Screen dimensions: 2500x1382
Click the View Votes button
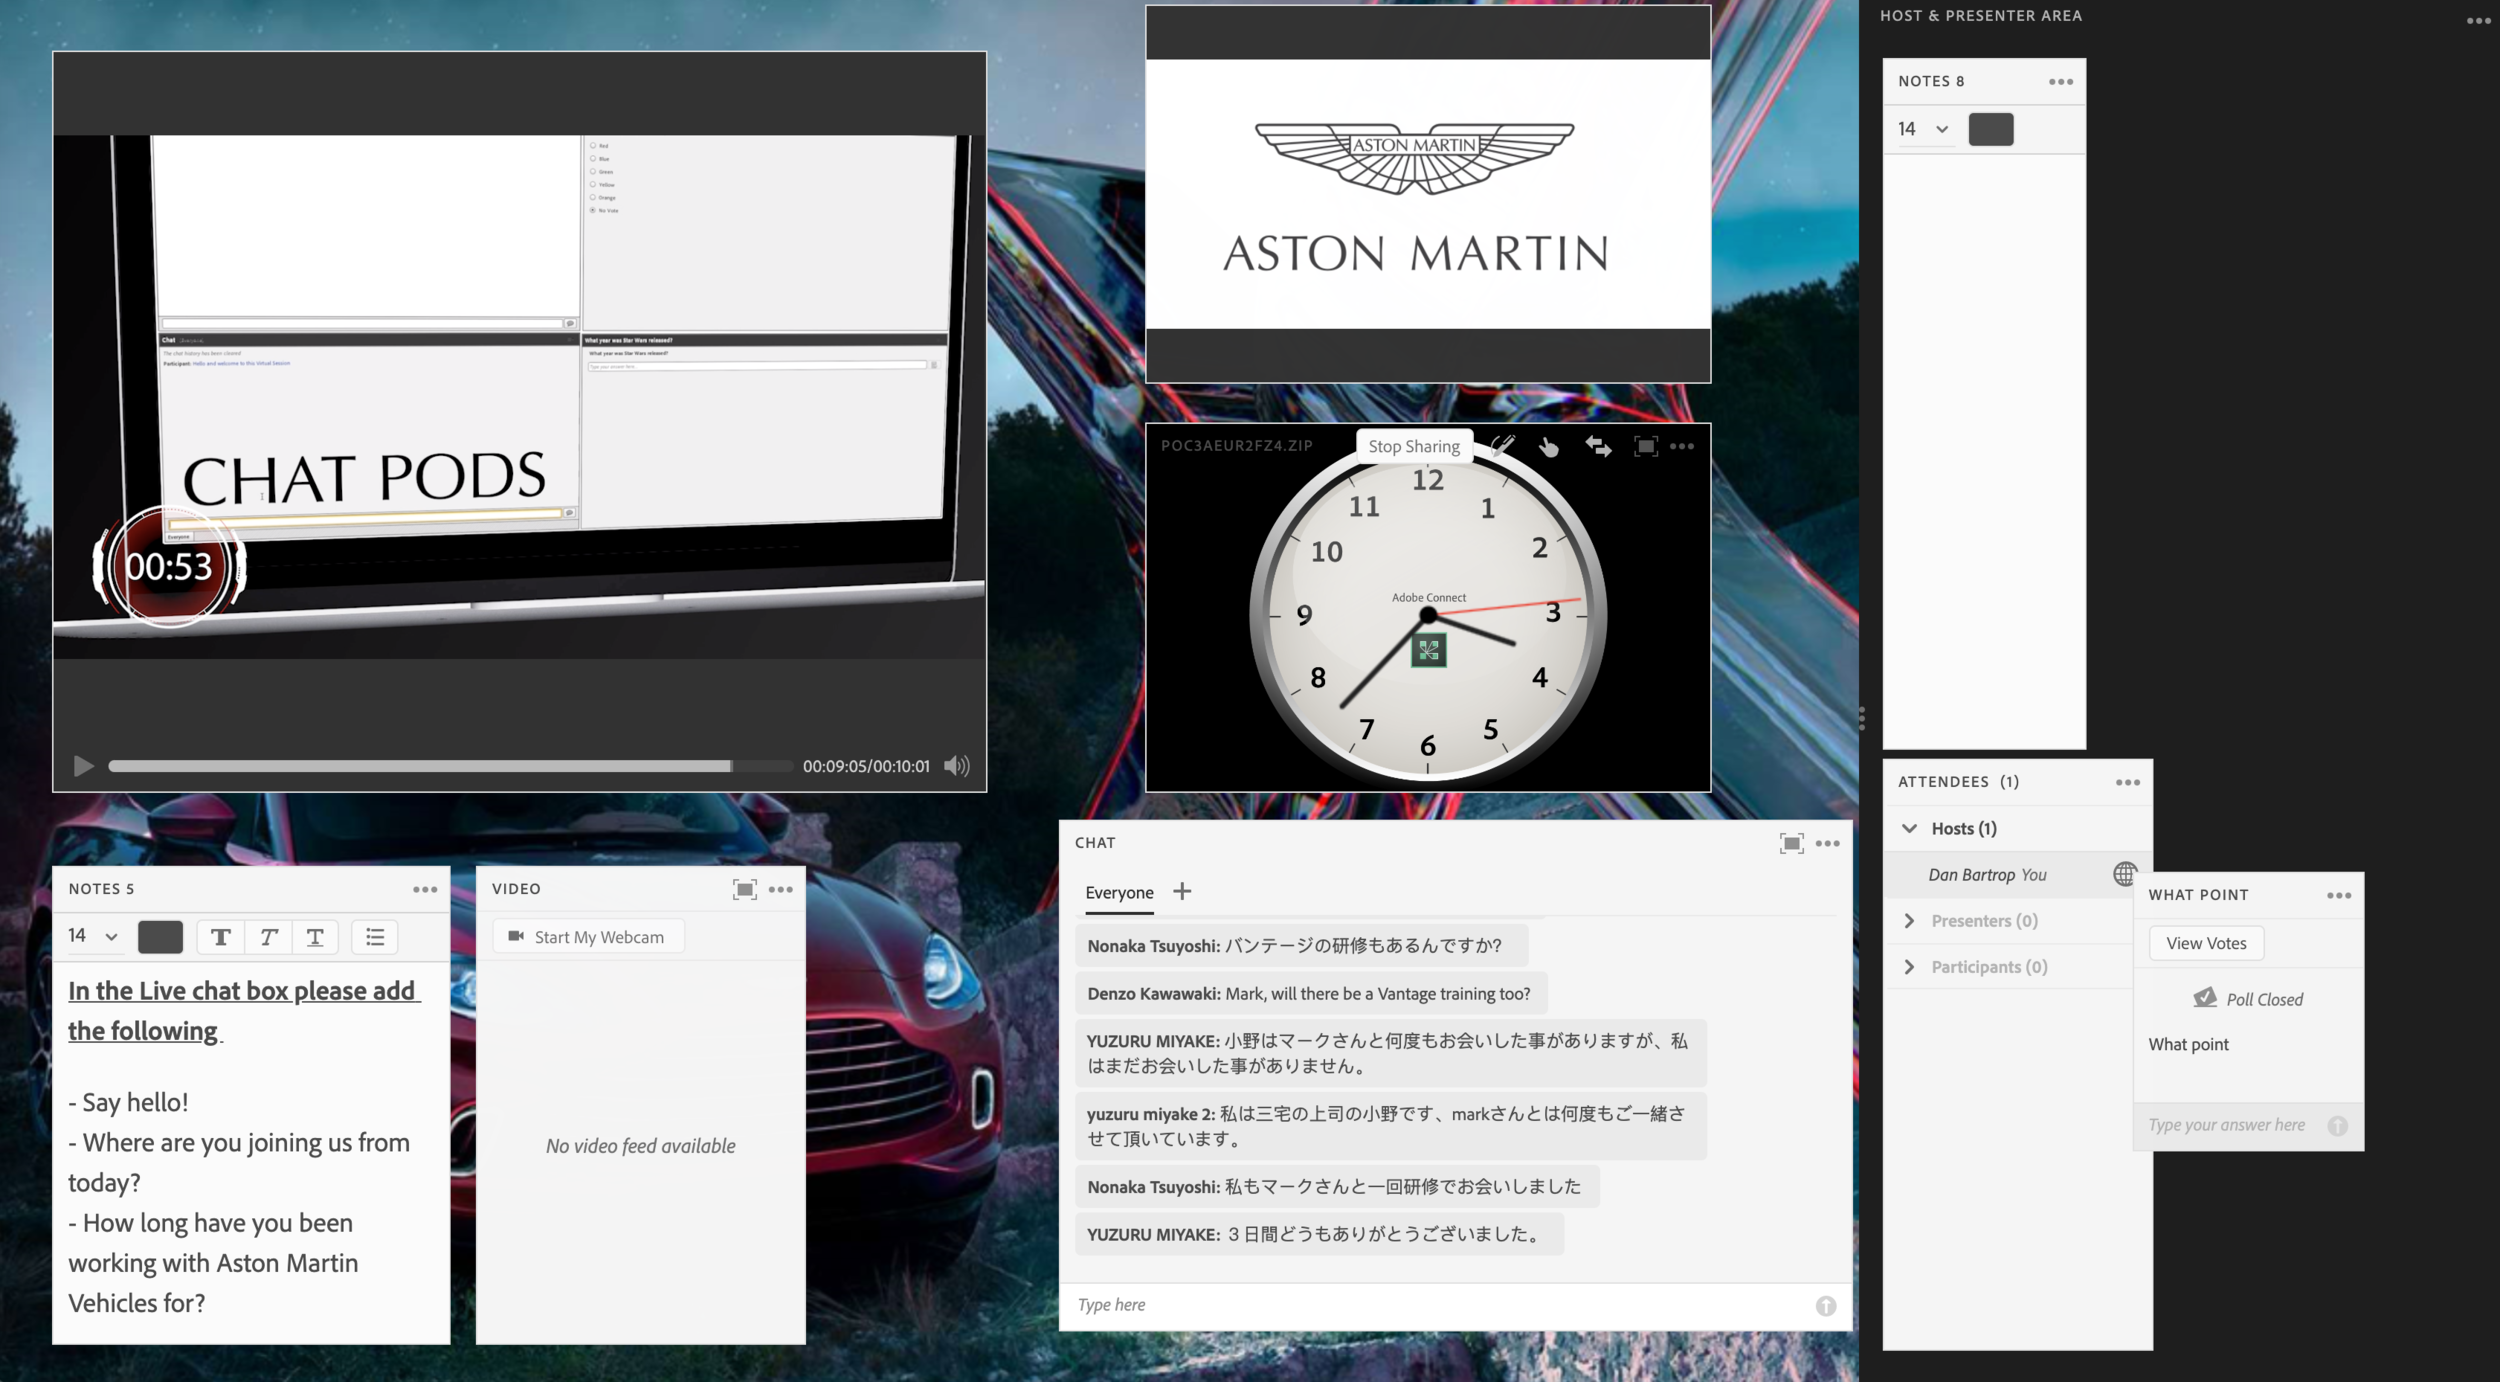pos(2205,943)
